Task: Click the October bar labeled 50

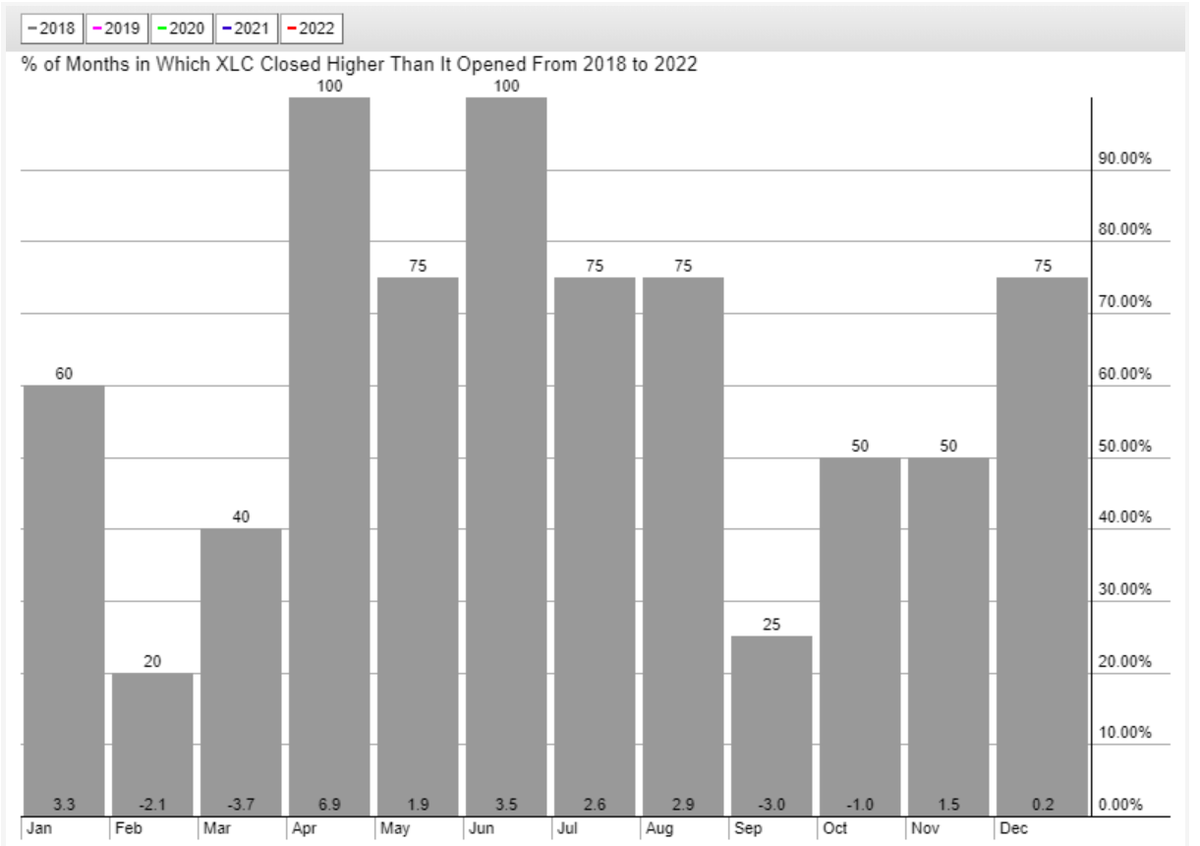Action: (860, 637)
